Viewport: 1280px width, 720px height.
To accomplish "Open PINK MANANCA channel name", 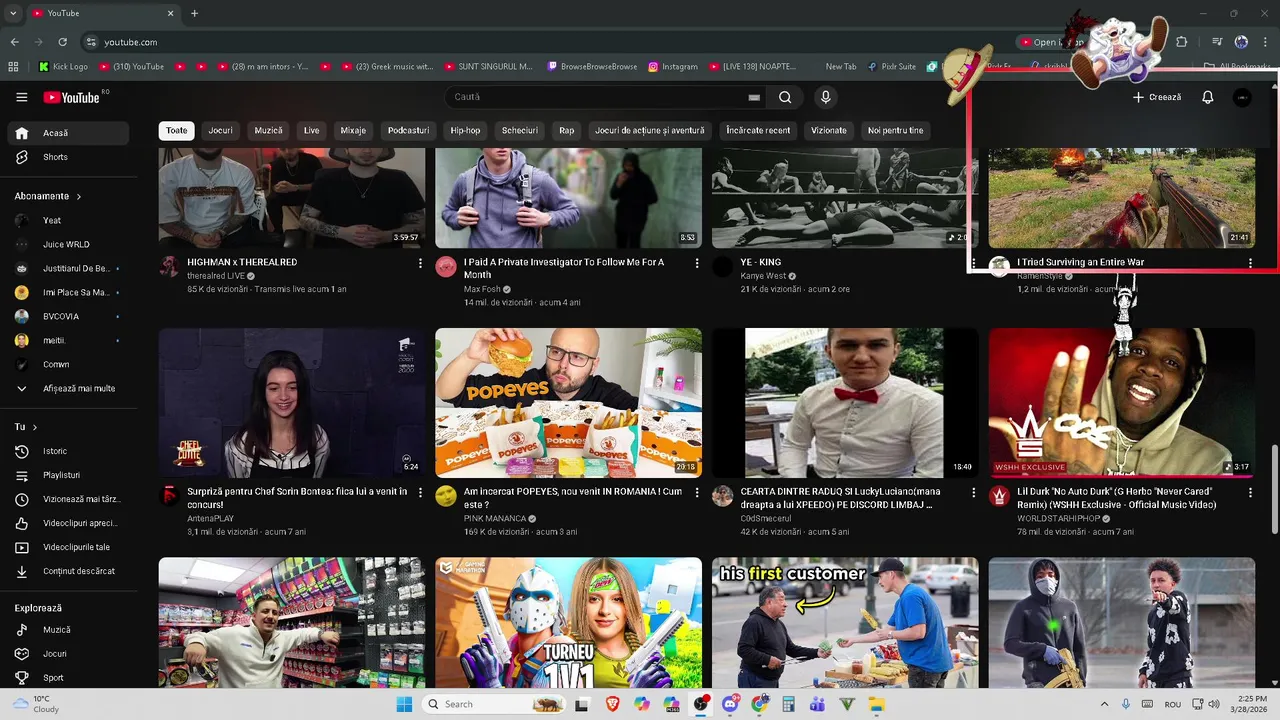I will point(495,519).
